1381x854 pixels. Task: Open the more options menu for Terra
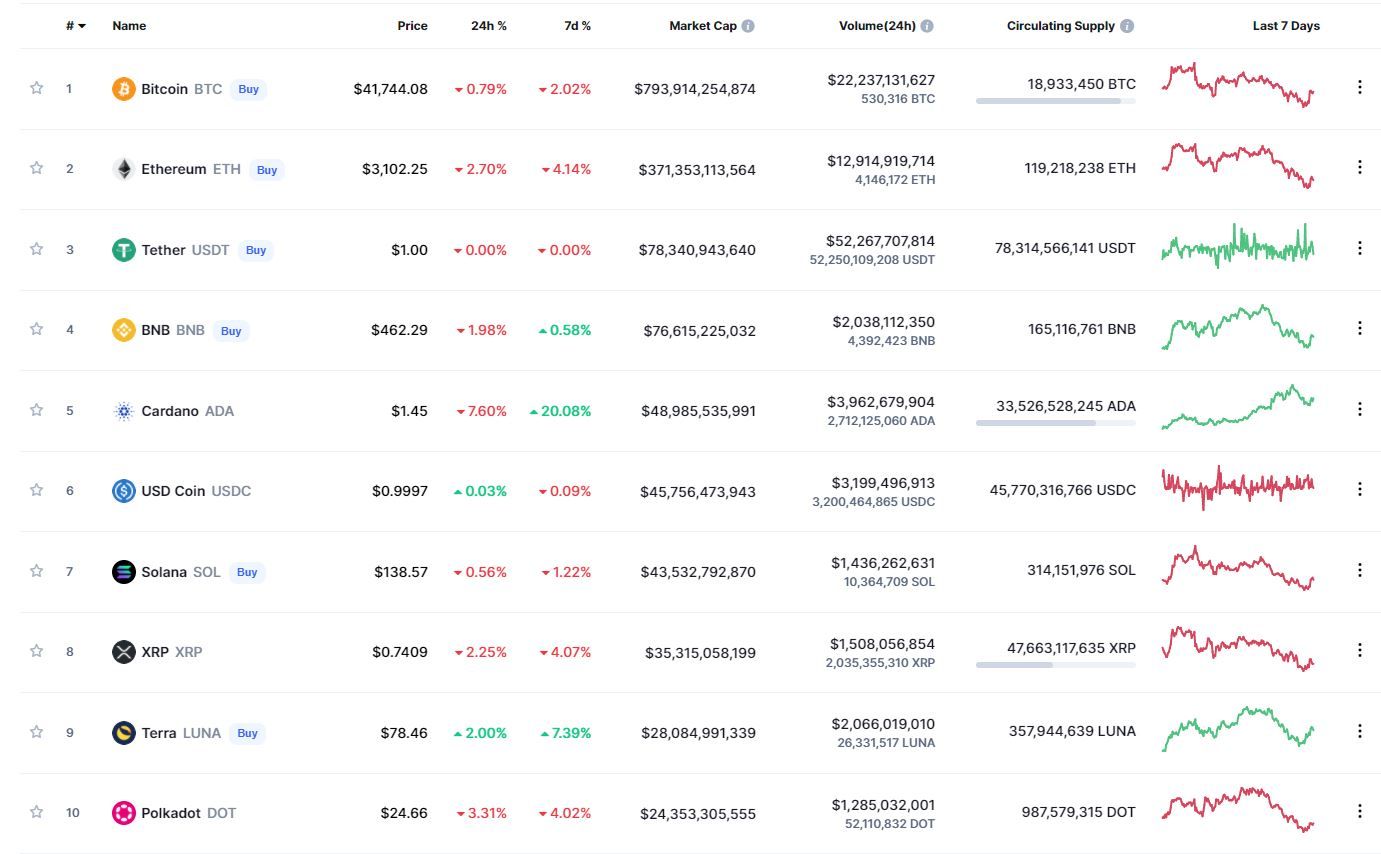click(1359, 731)
